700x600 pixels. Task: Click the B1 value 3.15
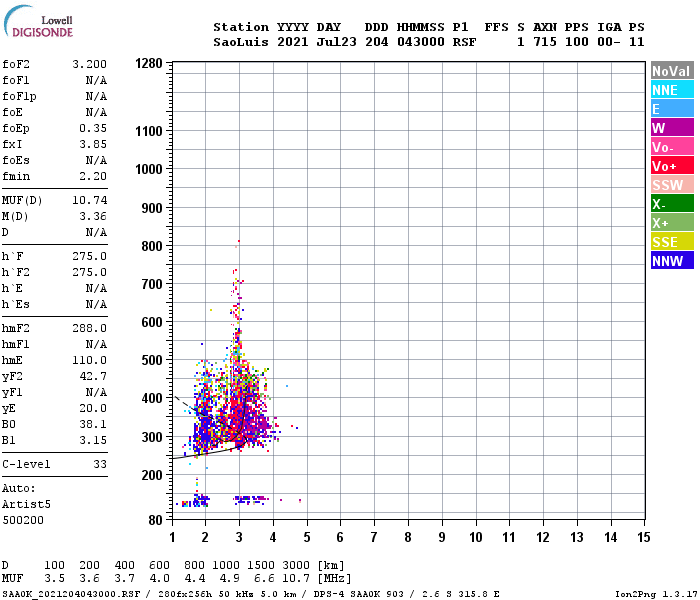(x=93, y=440)
